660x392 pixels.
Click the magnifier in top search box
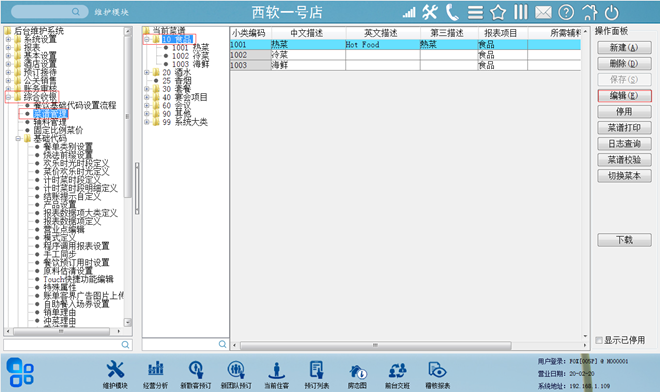pyautogui.click(x=76, y=12)
